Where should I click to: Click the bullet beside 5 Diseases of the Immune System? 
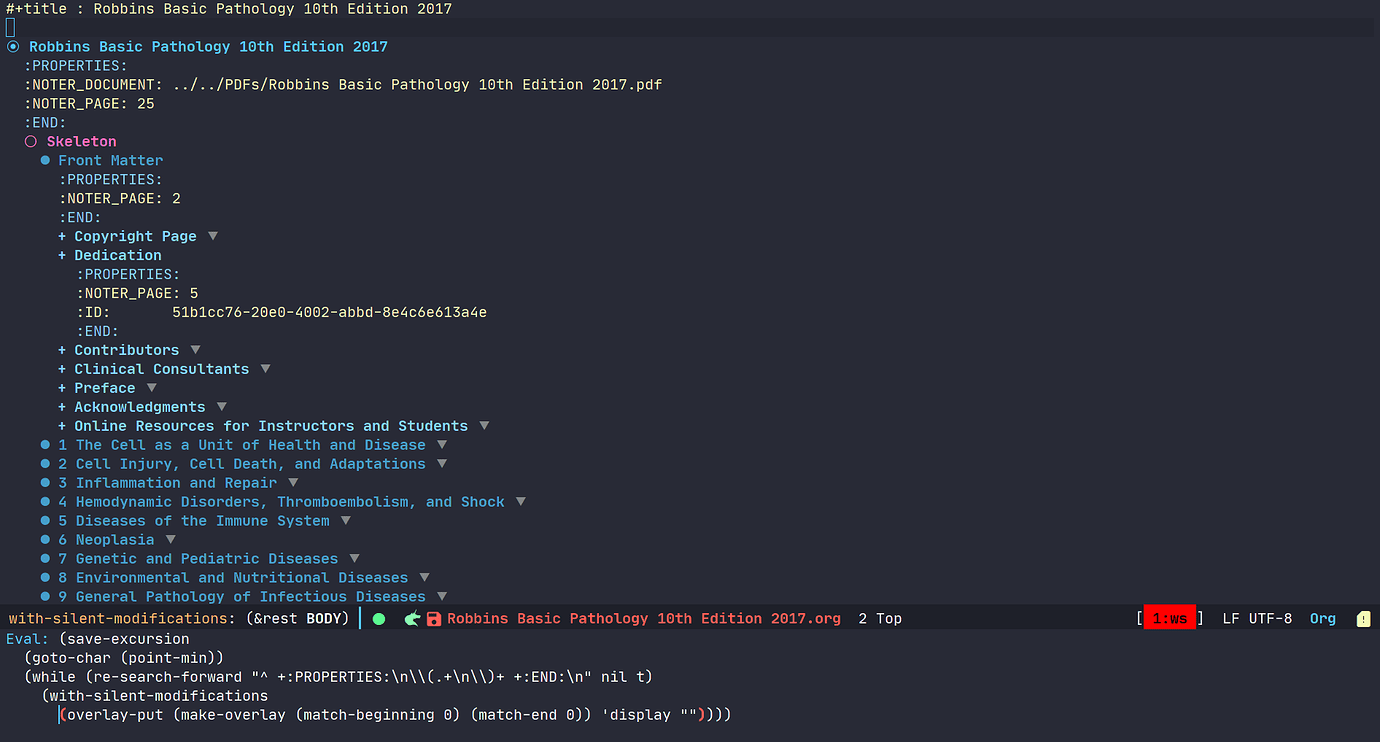[x=44, y=520]
